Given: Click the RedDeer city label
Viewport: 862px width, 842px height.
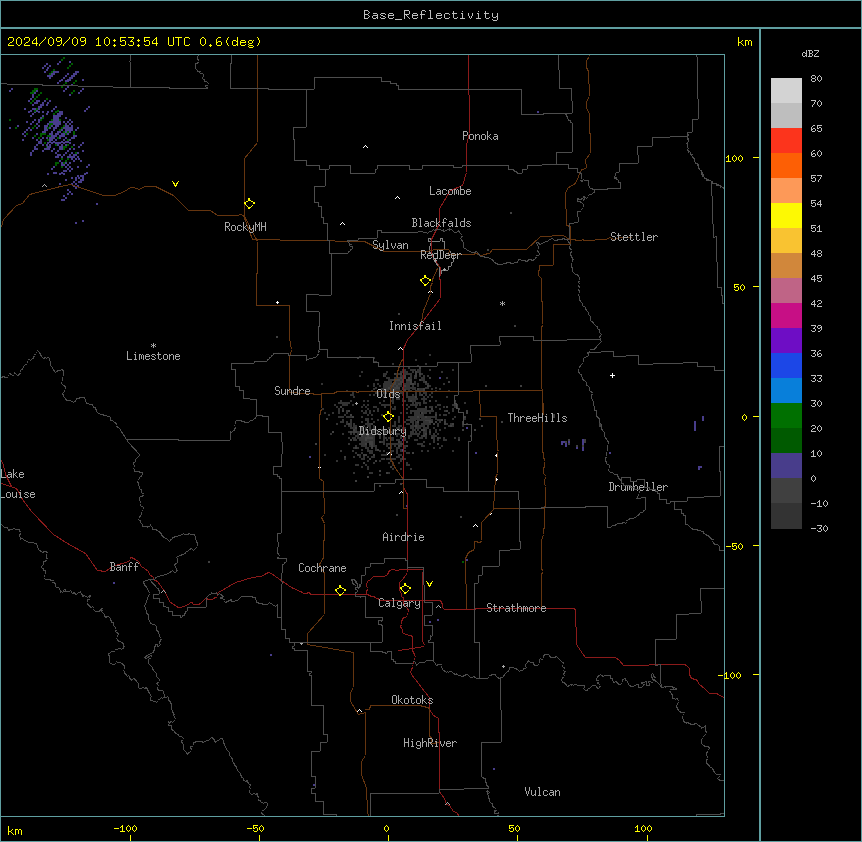Looking at the screenshot, I should 440,255.
